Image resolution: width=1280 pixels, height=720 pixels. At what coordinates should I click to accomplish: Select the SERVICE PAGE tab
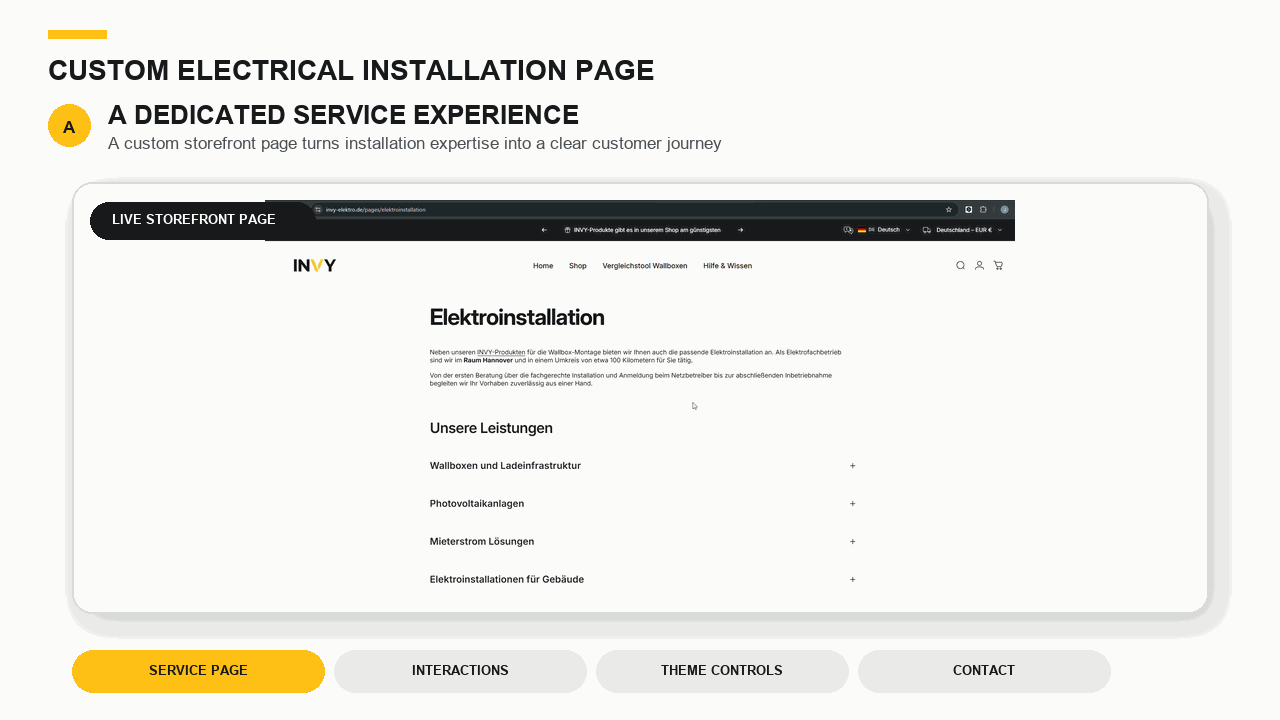(198, 671)
